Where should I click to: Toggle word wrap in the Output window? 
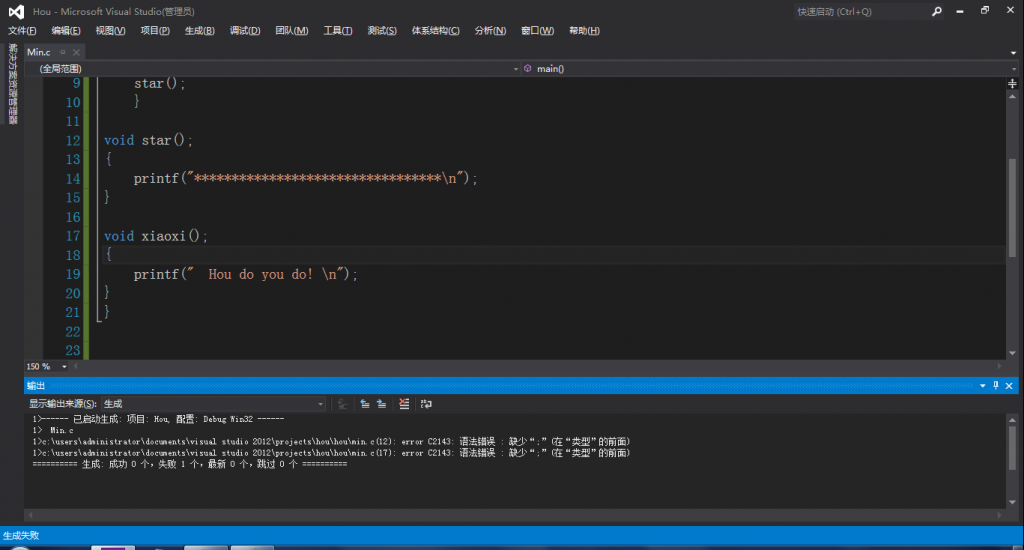pos(426,404)
